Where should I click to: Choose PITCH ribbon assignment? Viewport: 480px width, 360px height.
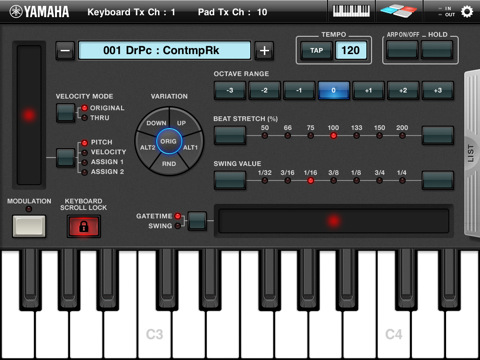97,142
